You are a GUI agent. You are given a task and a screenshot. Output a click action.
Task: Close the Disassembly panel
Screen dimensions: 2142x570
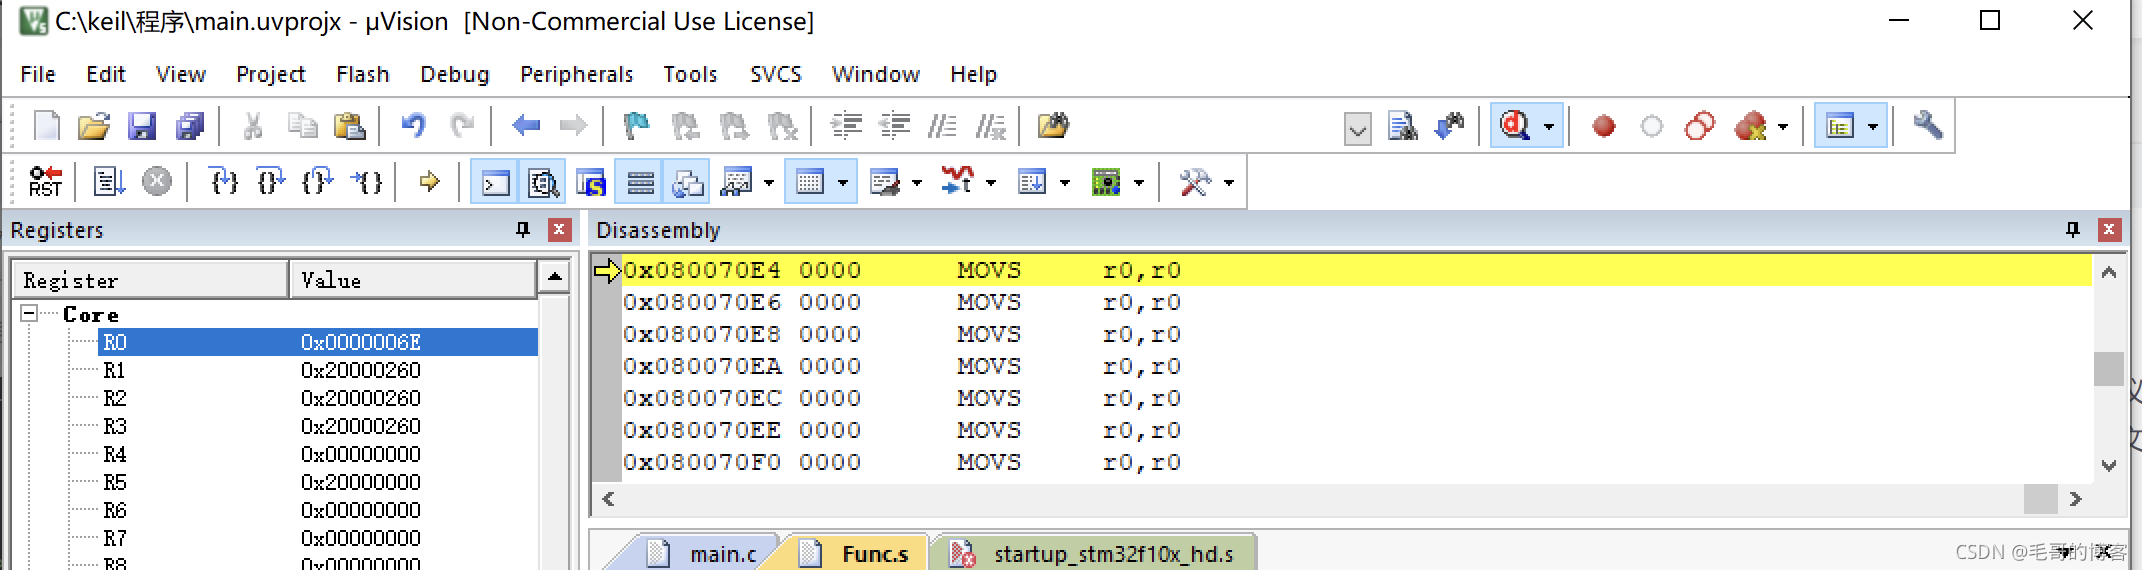[2109, 230]
